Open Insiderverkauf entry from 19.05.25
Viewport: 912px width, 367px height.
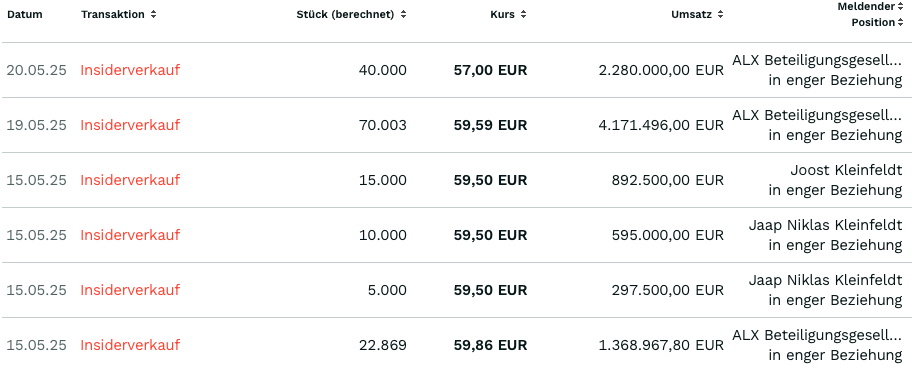pos(130,125)
